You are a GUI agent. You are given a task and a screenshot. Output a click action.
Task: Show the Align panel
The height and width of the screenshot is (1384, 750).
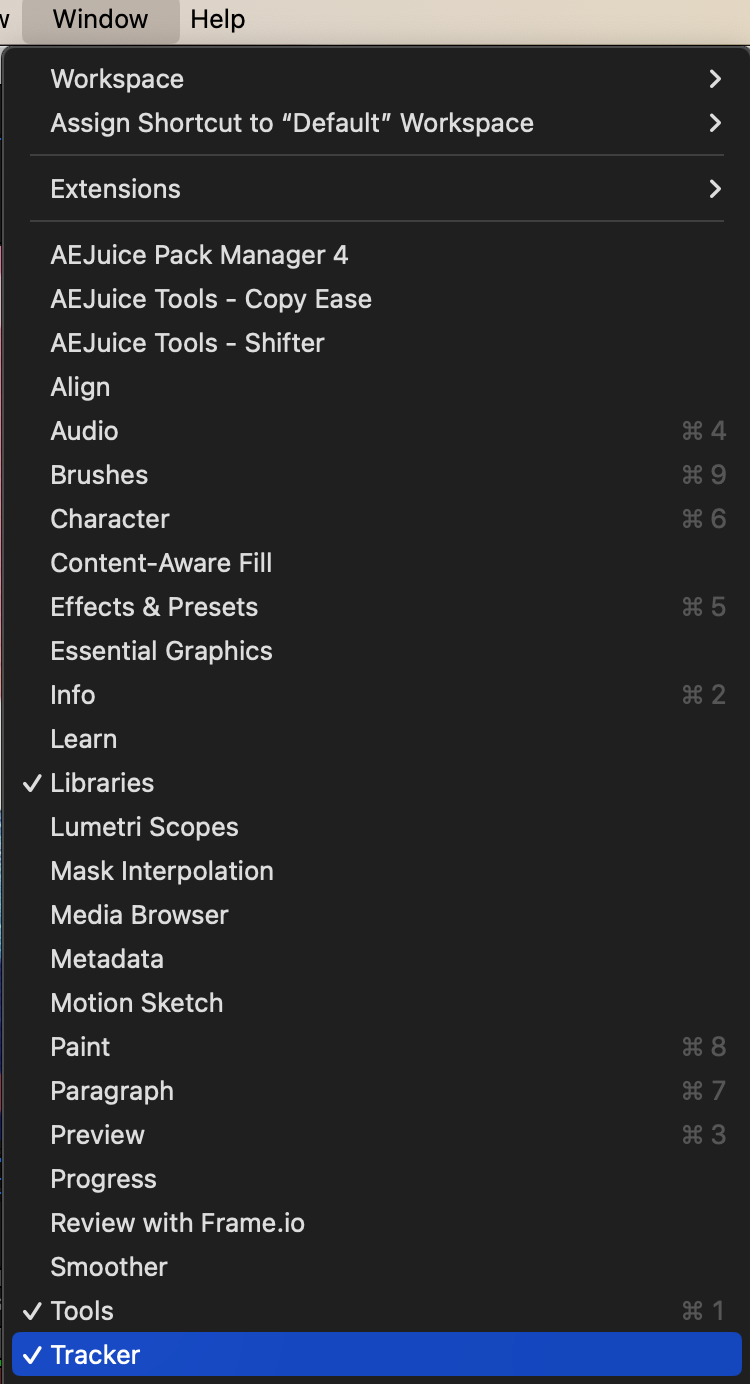[80, 387]
